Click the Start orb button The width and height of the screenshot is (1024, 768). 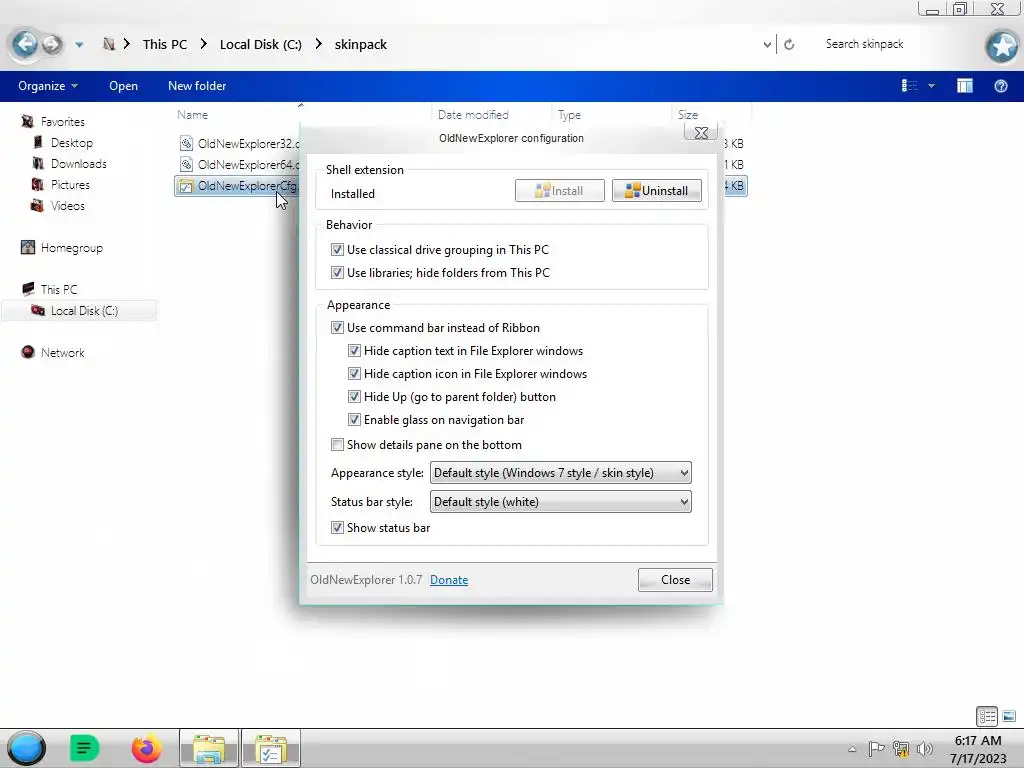pyautogui.click(x=27, y=748)
